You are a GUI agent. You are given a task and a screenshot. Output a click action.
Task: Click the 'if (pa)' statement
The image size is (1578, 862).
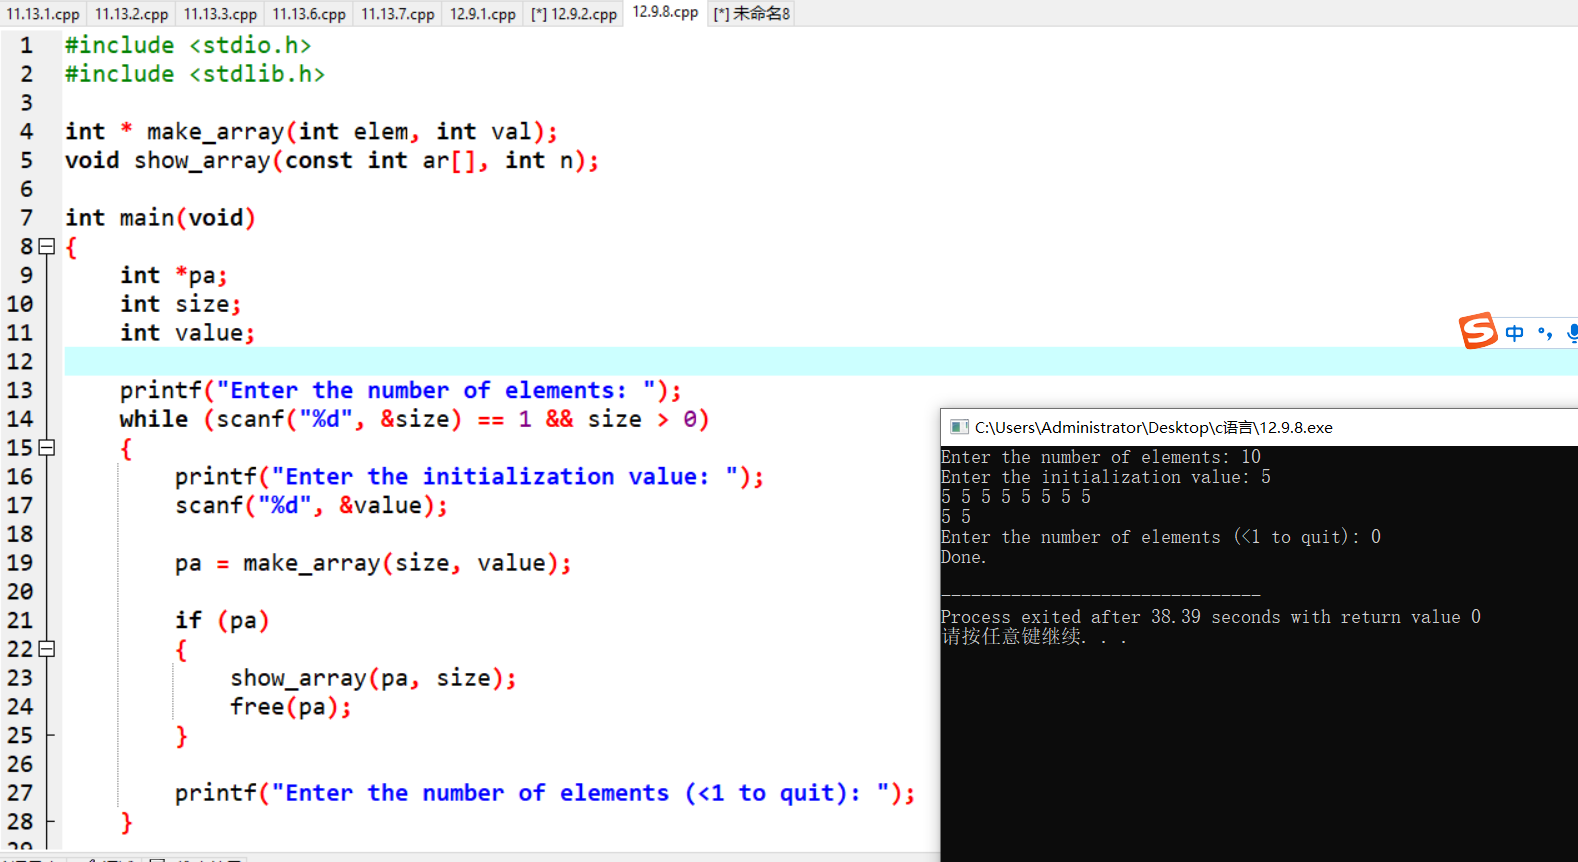pos(222,620)
